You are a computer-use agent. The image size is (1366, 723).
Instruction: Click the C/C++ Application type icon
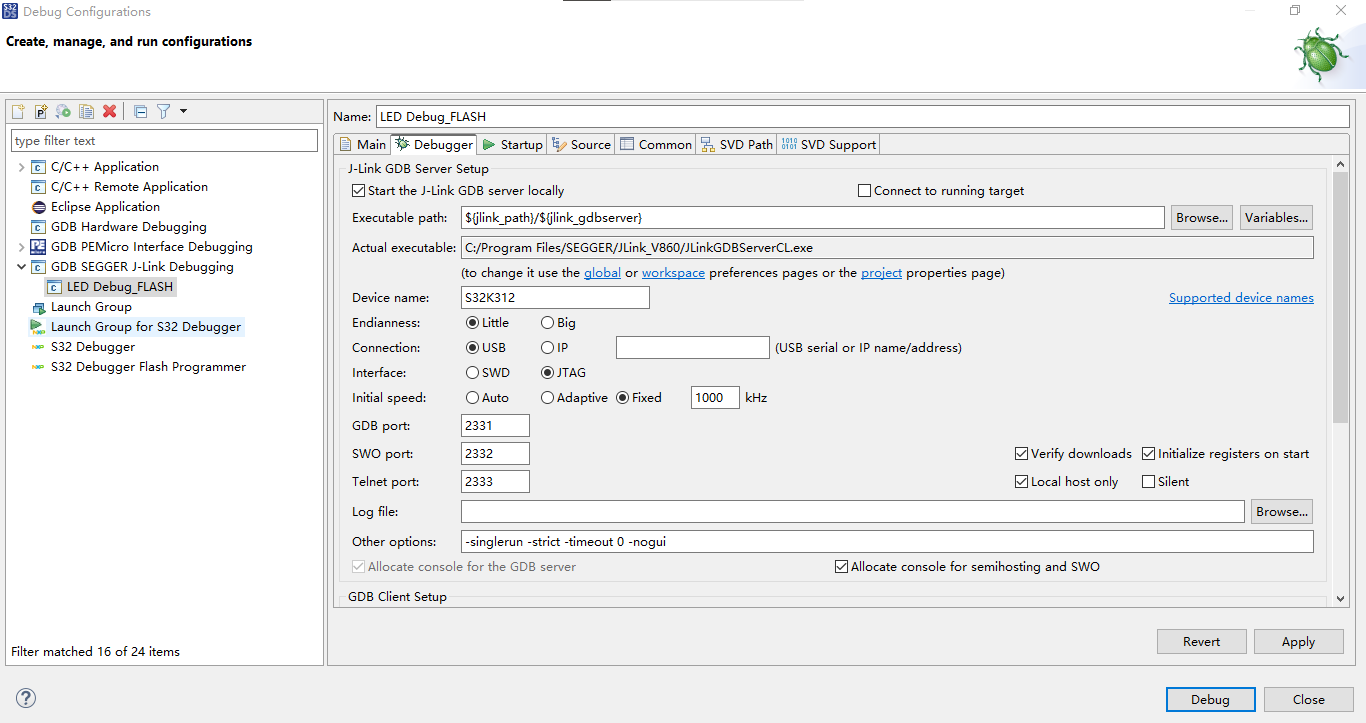click(39, 167)
